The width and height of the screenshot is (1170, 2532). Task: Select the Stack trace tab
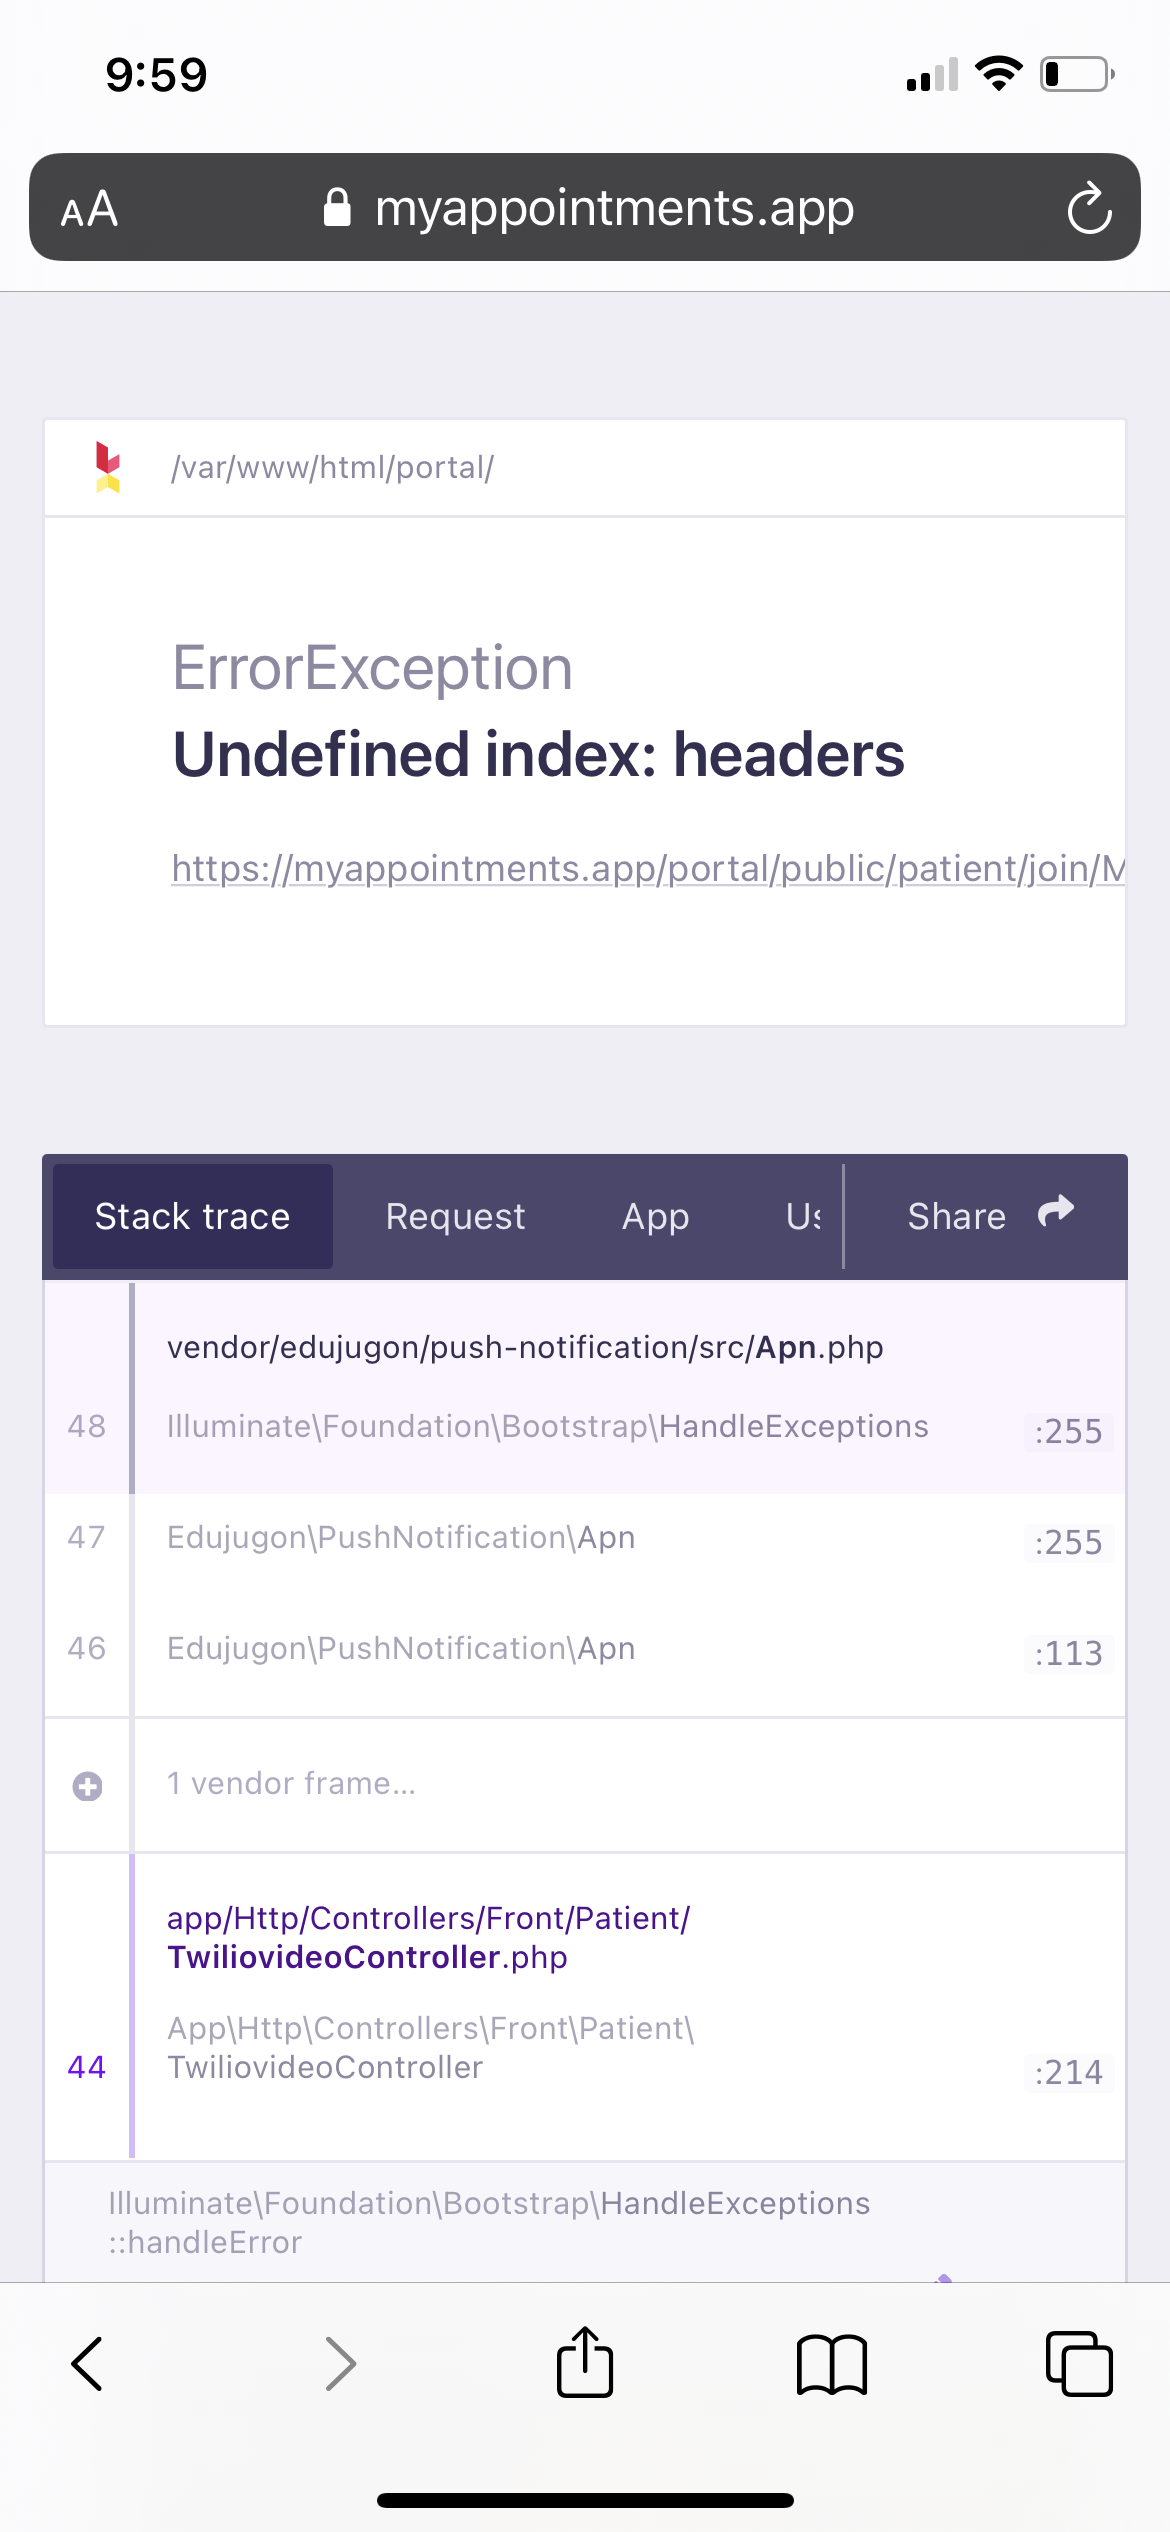tap(192, 1216)
